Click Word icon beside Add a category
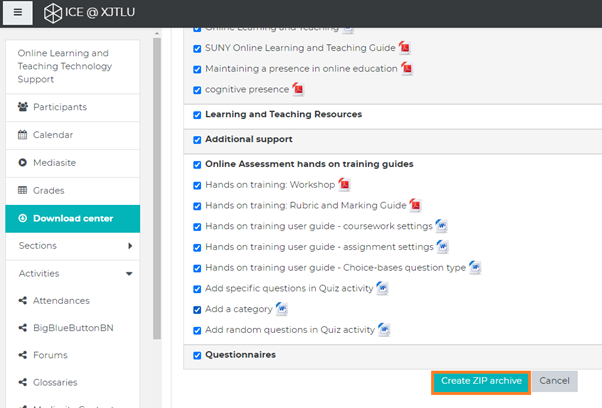Viewport: 602px width, 408px height. point(282,309)
